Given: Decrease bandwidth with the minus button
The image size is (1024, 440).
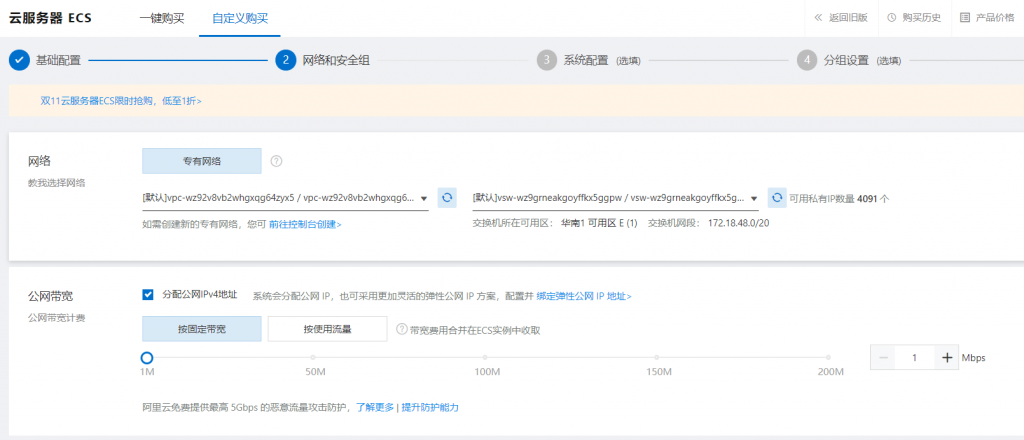Looking at the screenshot, I should [x=884, y=358].
